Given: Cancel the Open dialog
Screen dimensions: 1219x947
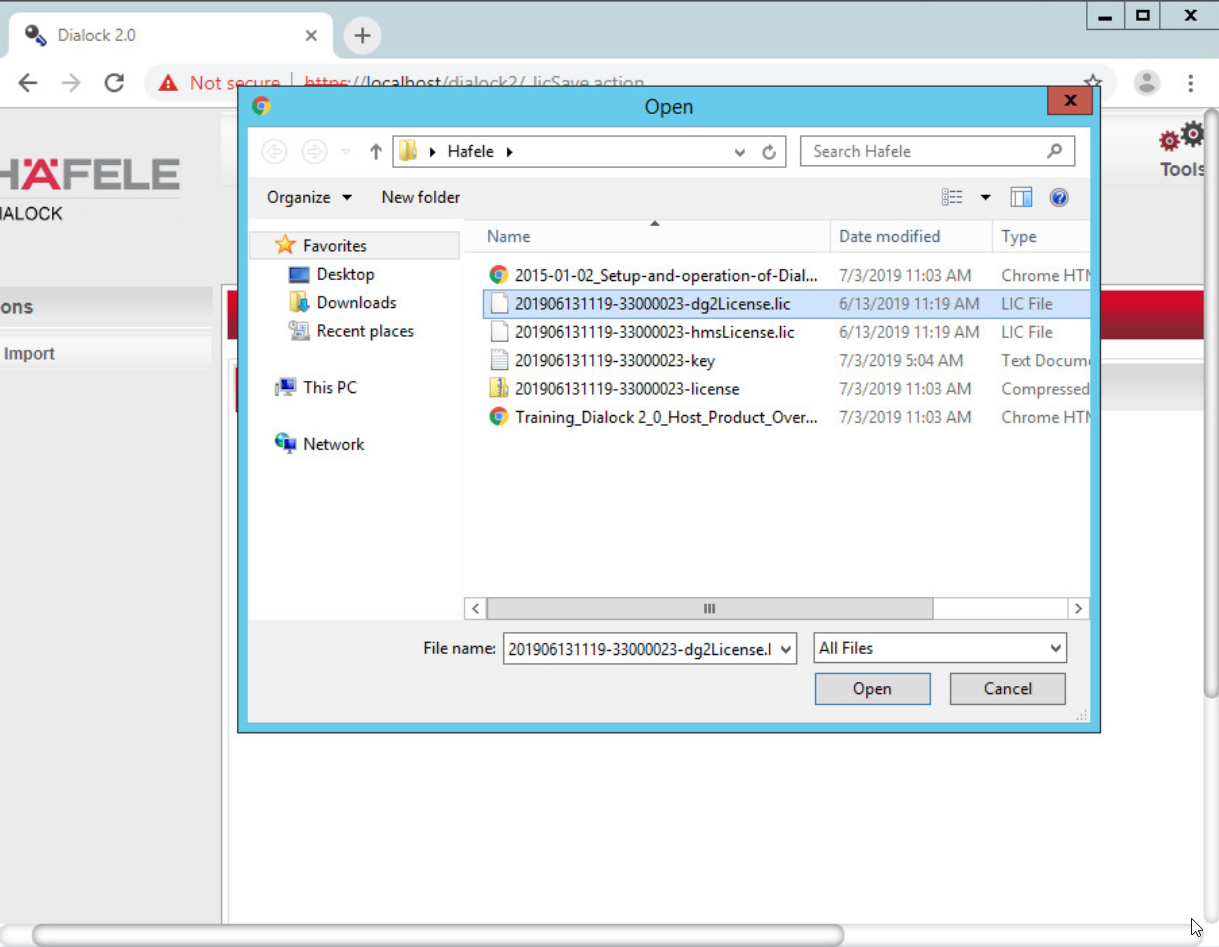Looking at the screenshot, I should [x=1007, y=689].
